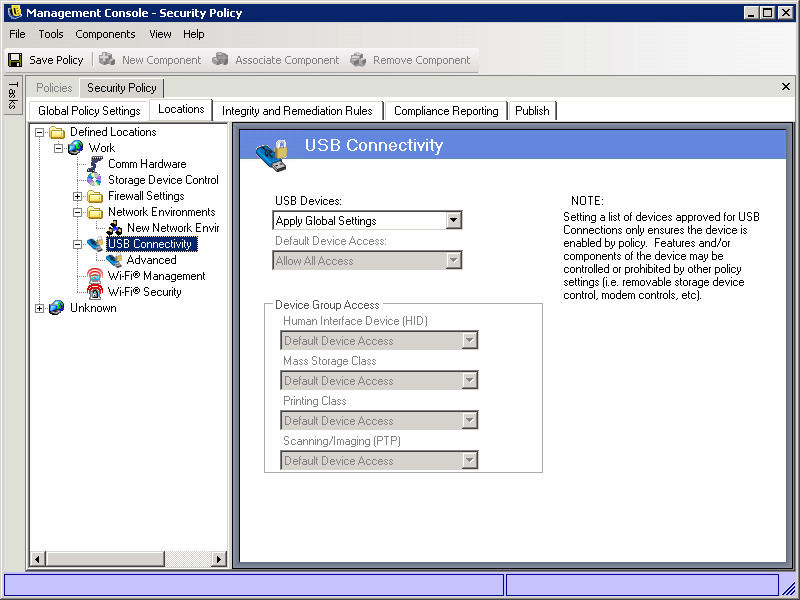This screenshot has height=600, width=800.
Task: Open the Compliance Reporting tab
Action: pos(446,111)
